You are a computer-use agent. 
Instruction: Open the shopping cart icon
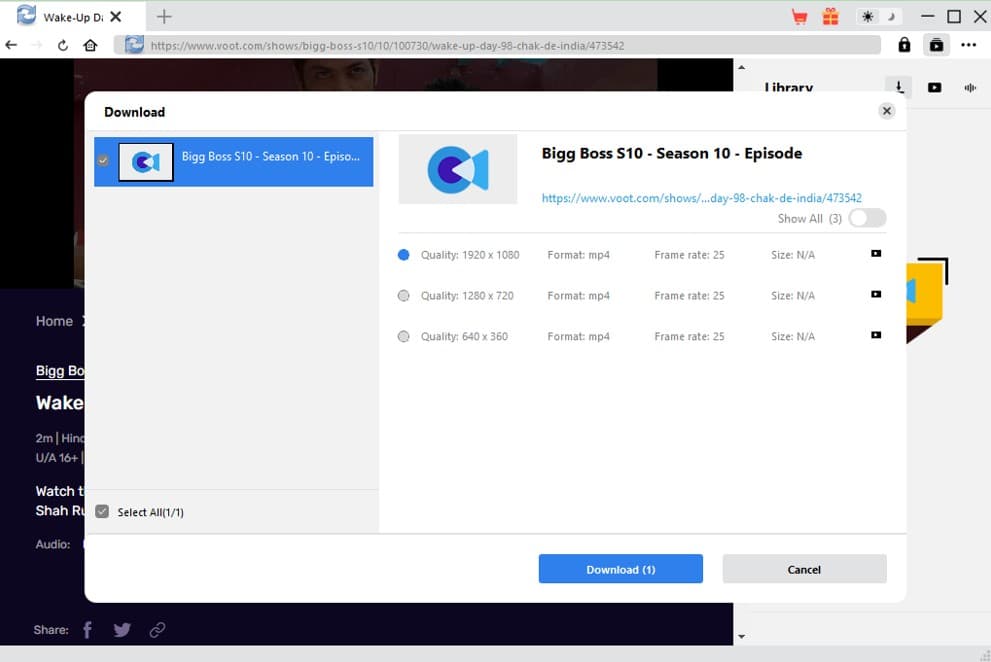[799, 17]
